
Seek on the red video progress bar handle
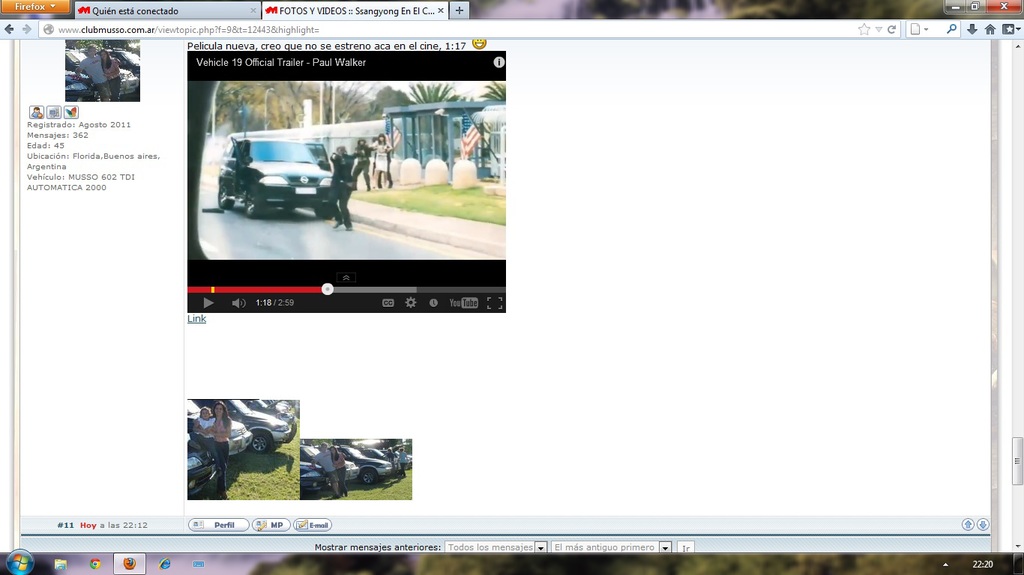[x=327, y=289]
